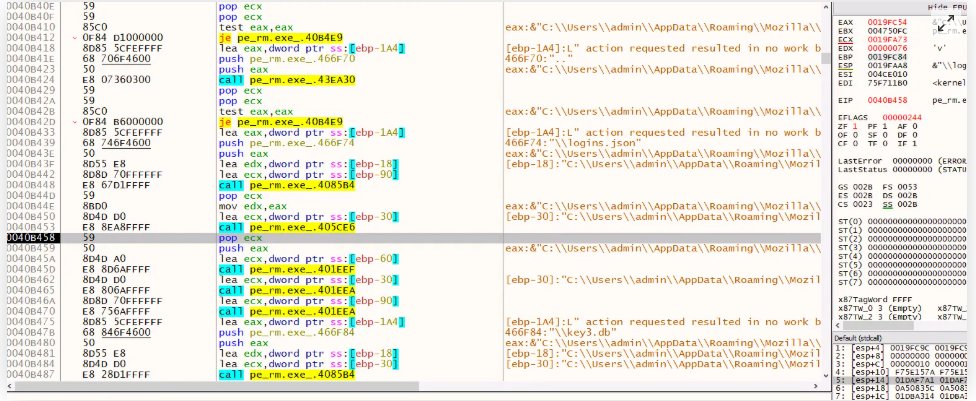Select EIP value in registers panel
Screen dimensions: 976x401
point(887,100)
